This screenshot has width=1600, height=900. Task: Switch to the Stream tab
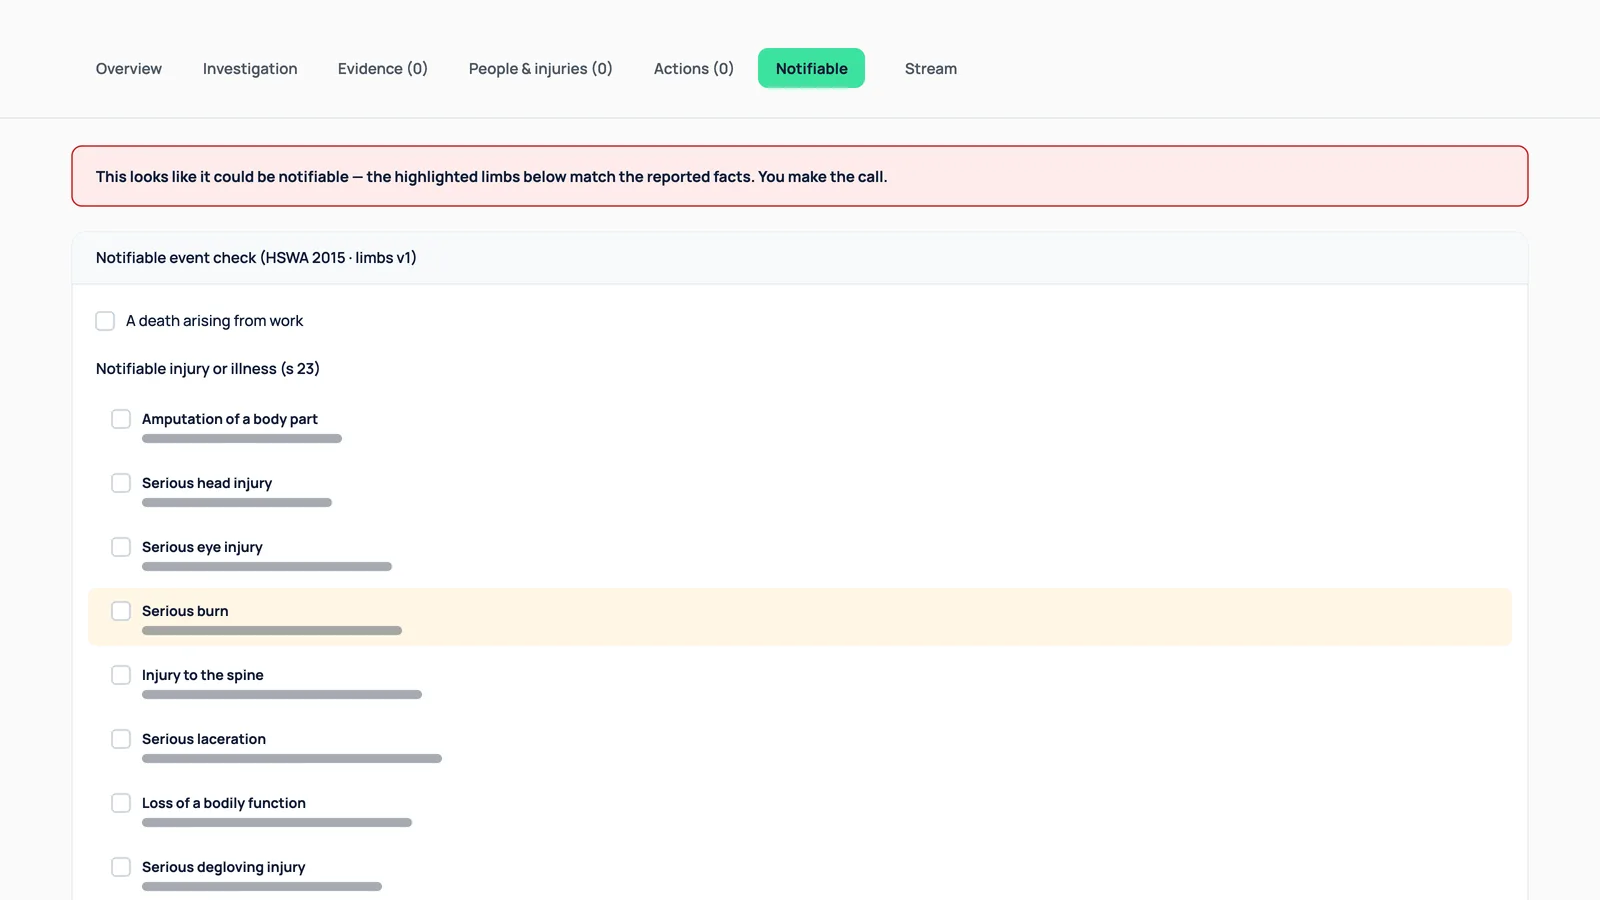pyautogui.click(x=930, y=68)
